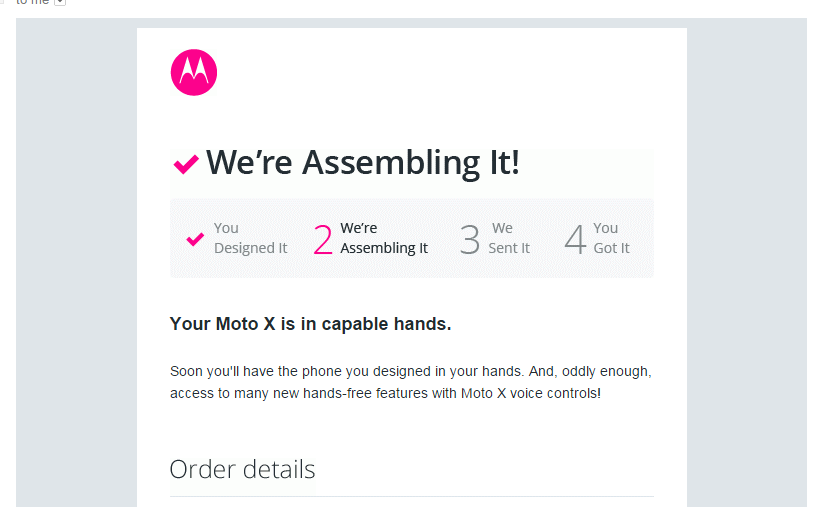
Task: Click the pink checkmark beside the main heading
Action: pos(186,164)
